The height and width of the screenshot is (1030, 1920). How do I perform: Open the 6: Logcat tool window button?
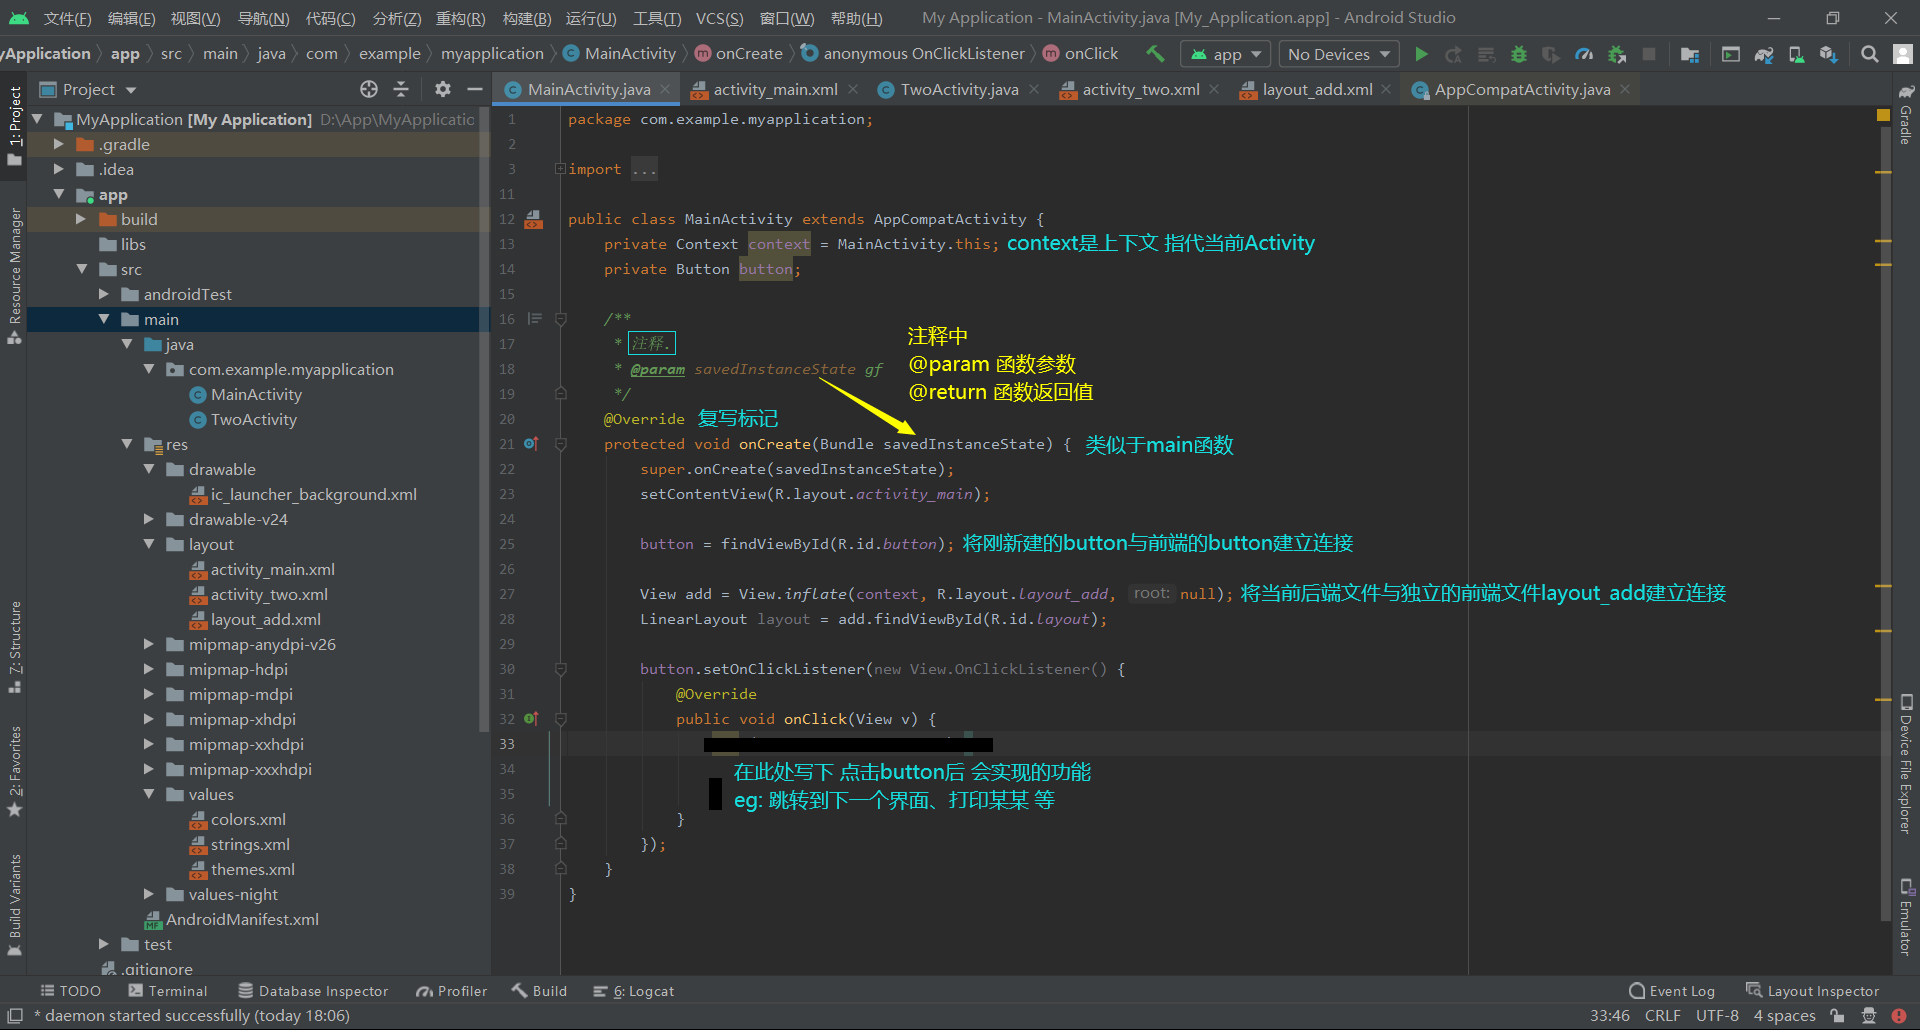point(634,991)
